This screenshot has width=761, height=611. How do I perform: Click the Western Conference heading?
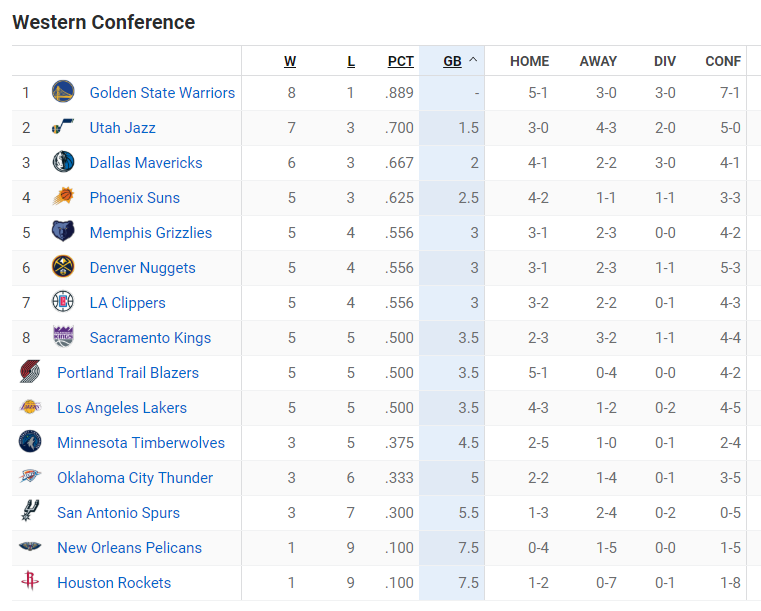pos(104,22)
